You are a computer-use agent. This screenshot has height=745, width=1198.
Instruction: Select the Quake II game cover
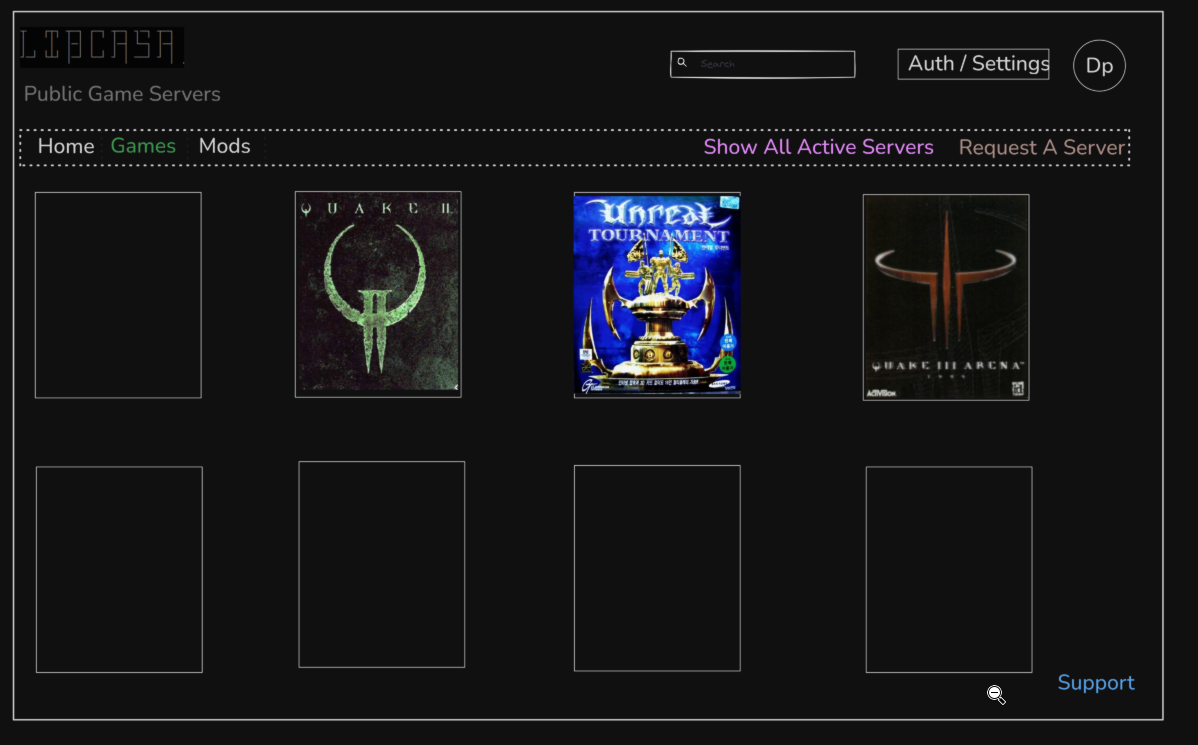pos(378,294)
